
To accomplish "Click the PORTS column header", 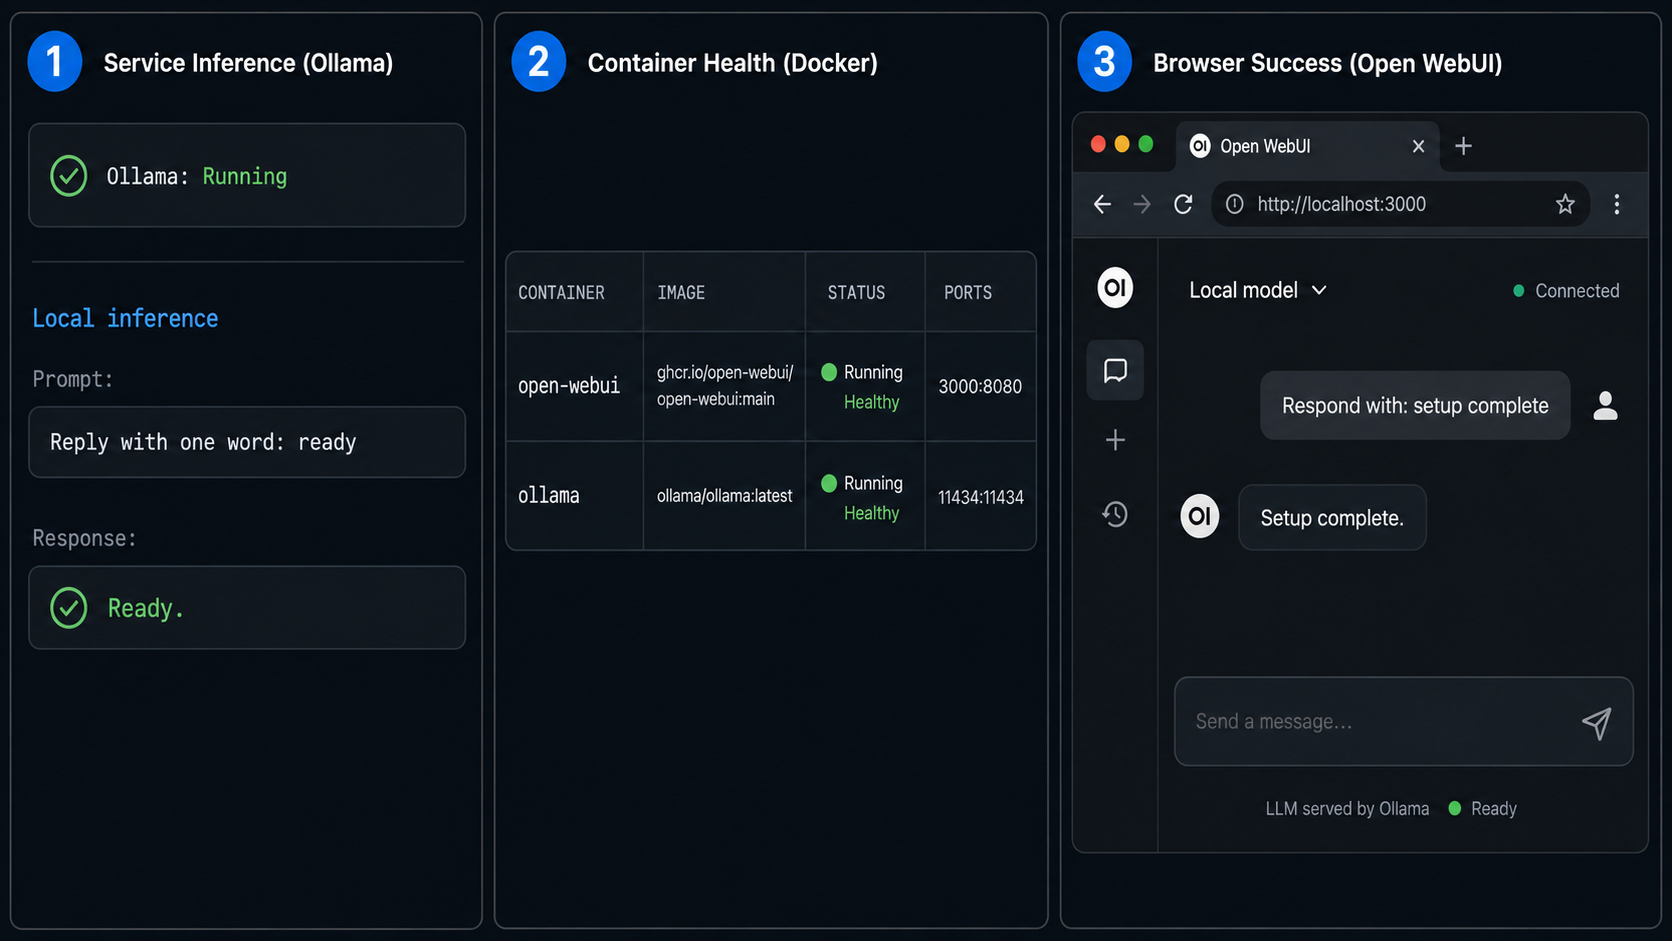I will point(968,293).
